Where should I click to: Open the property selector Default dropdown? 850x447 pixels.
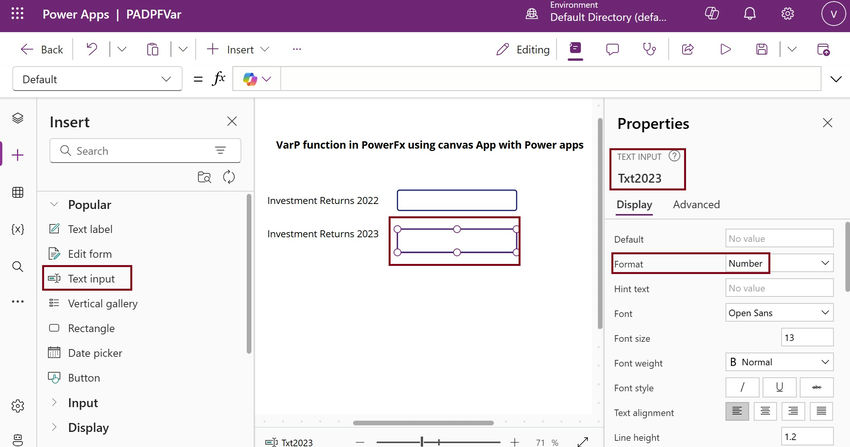point(97,79)
